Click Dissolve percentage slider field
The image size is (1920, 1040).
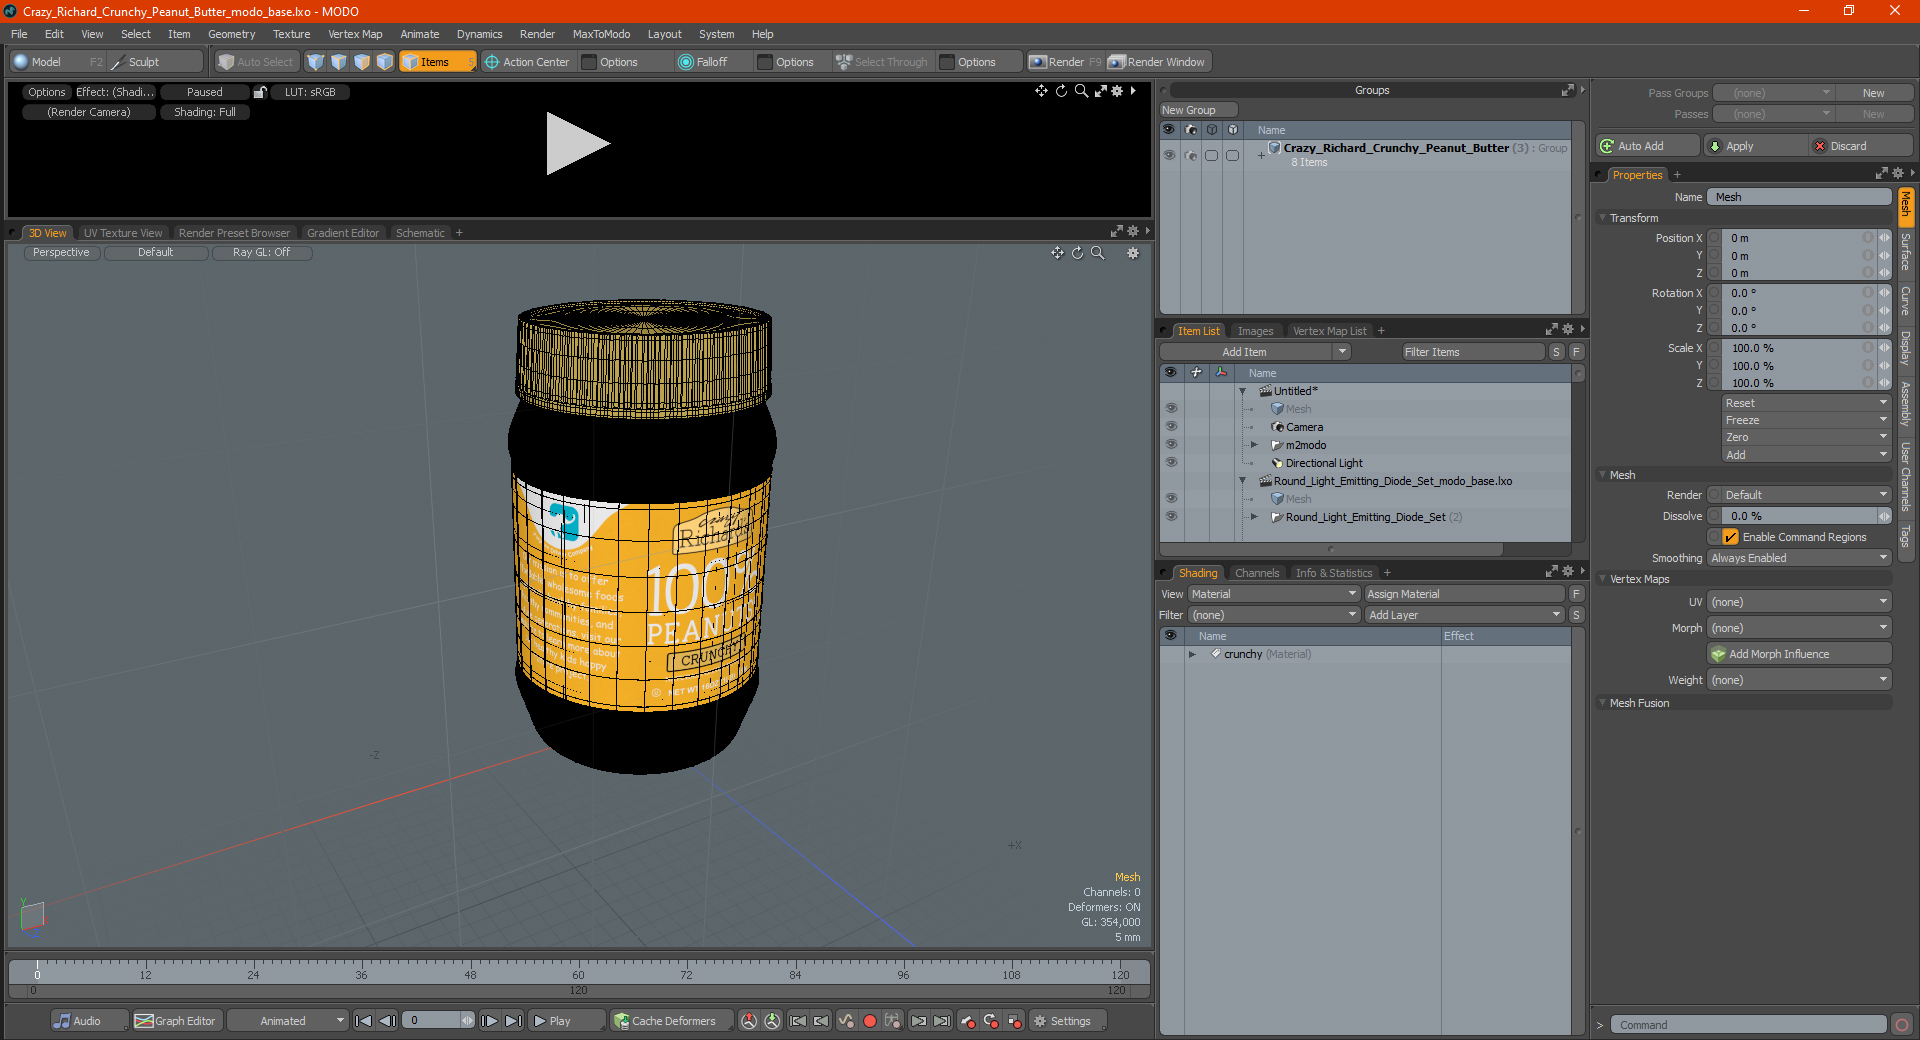tap(1799, 516)
